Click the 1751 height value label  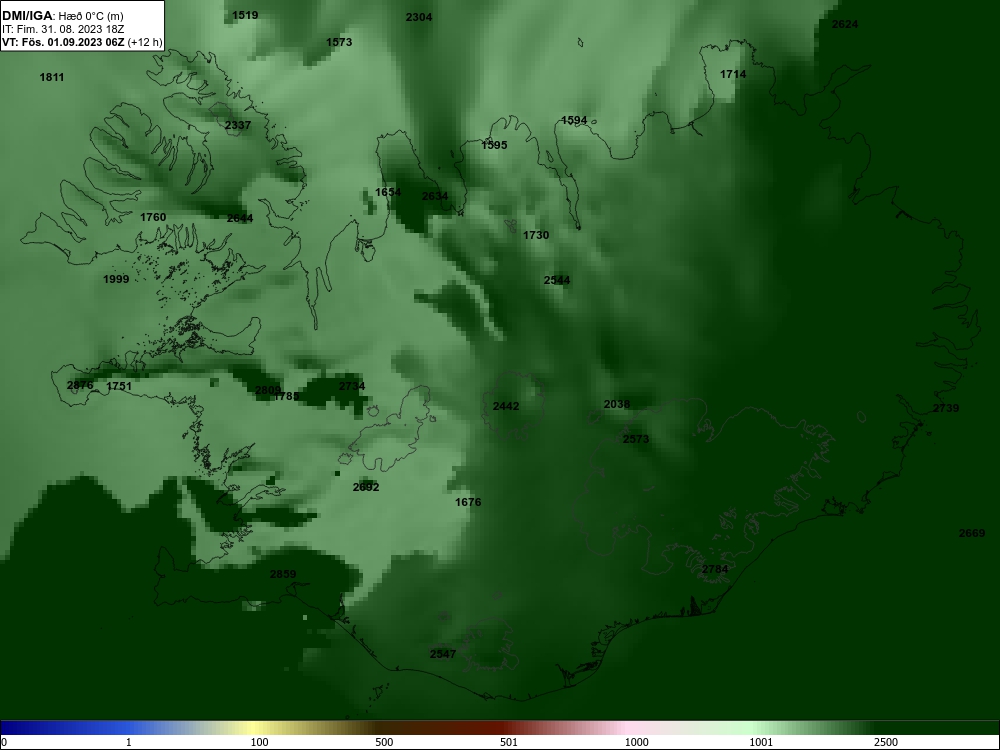point(119,386)
